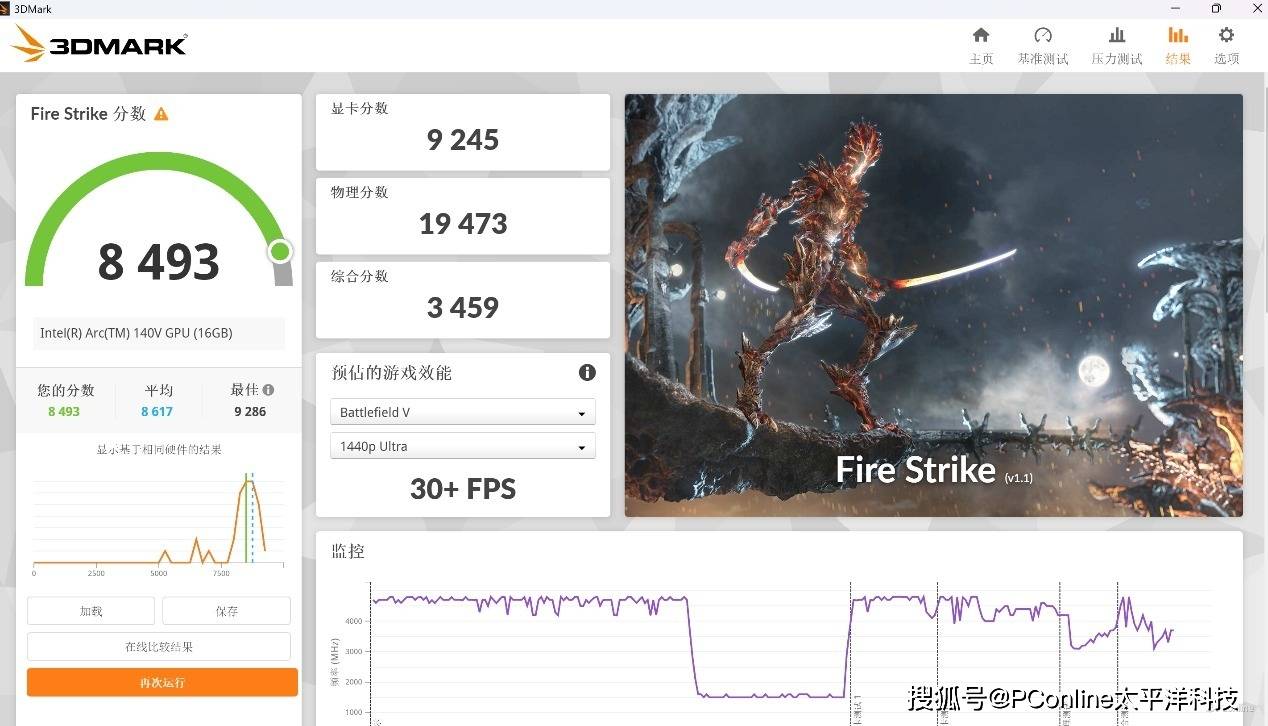Click the physics score 19 473 value
Viewport: 1268px width, 726px height.
click(x=462, y=224)
